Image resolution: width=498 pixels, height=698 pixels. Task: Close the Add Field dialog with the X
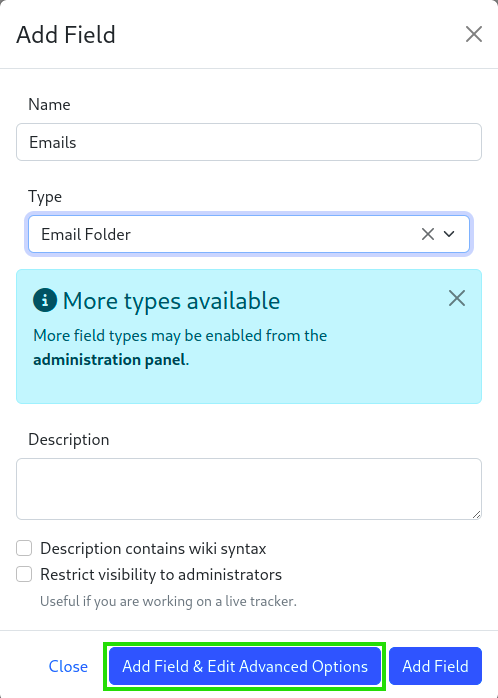point(474,34)
